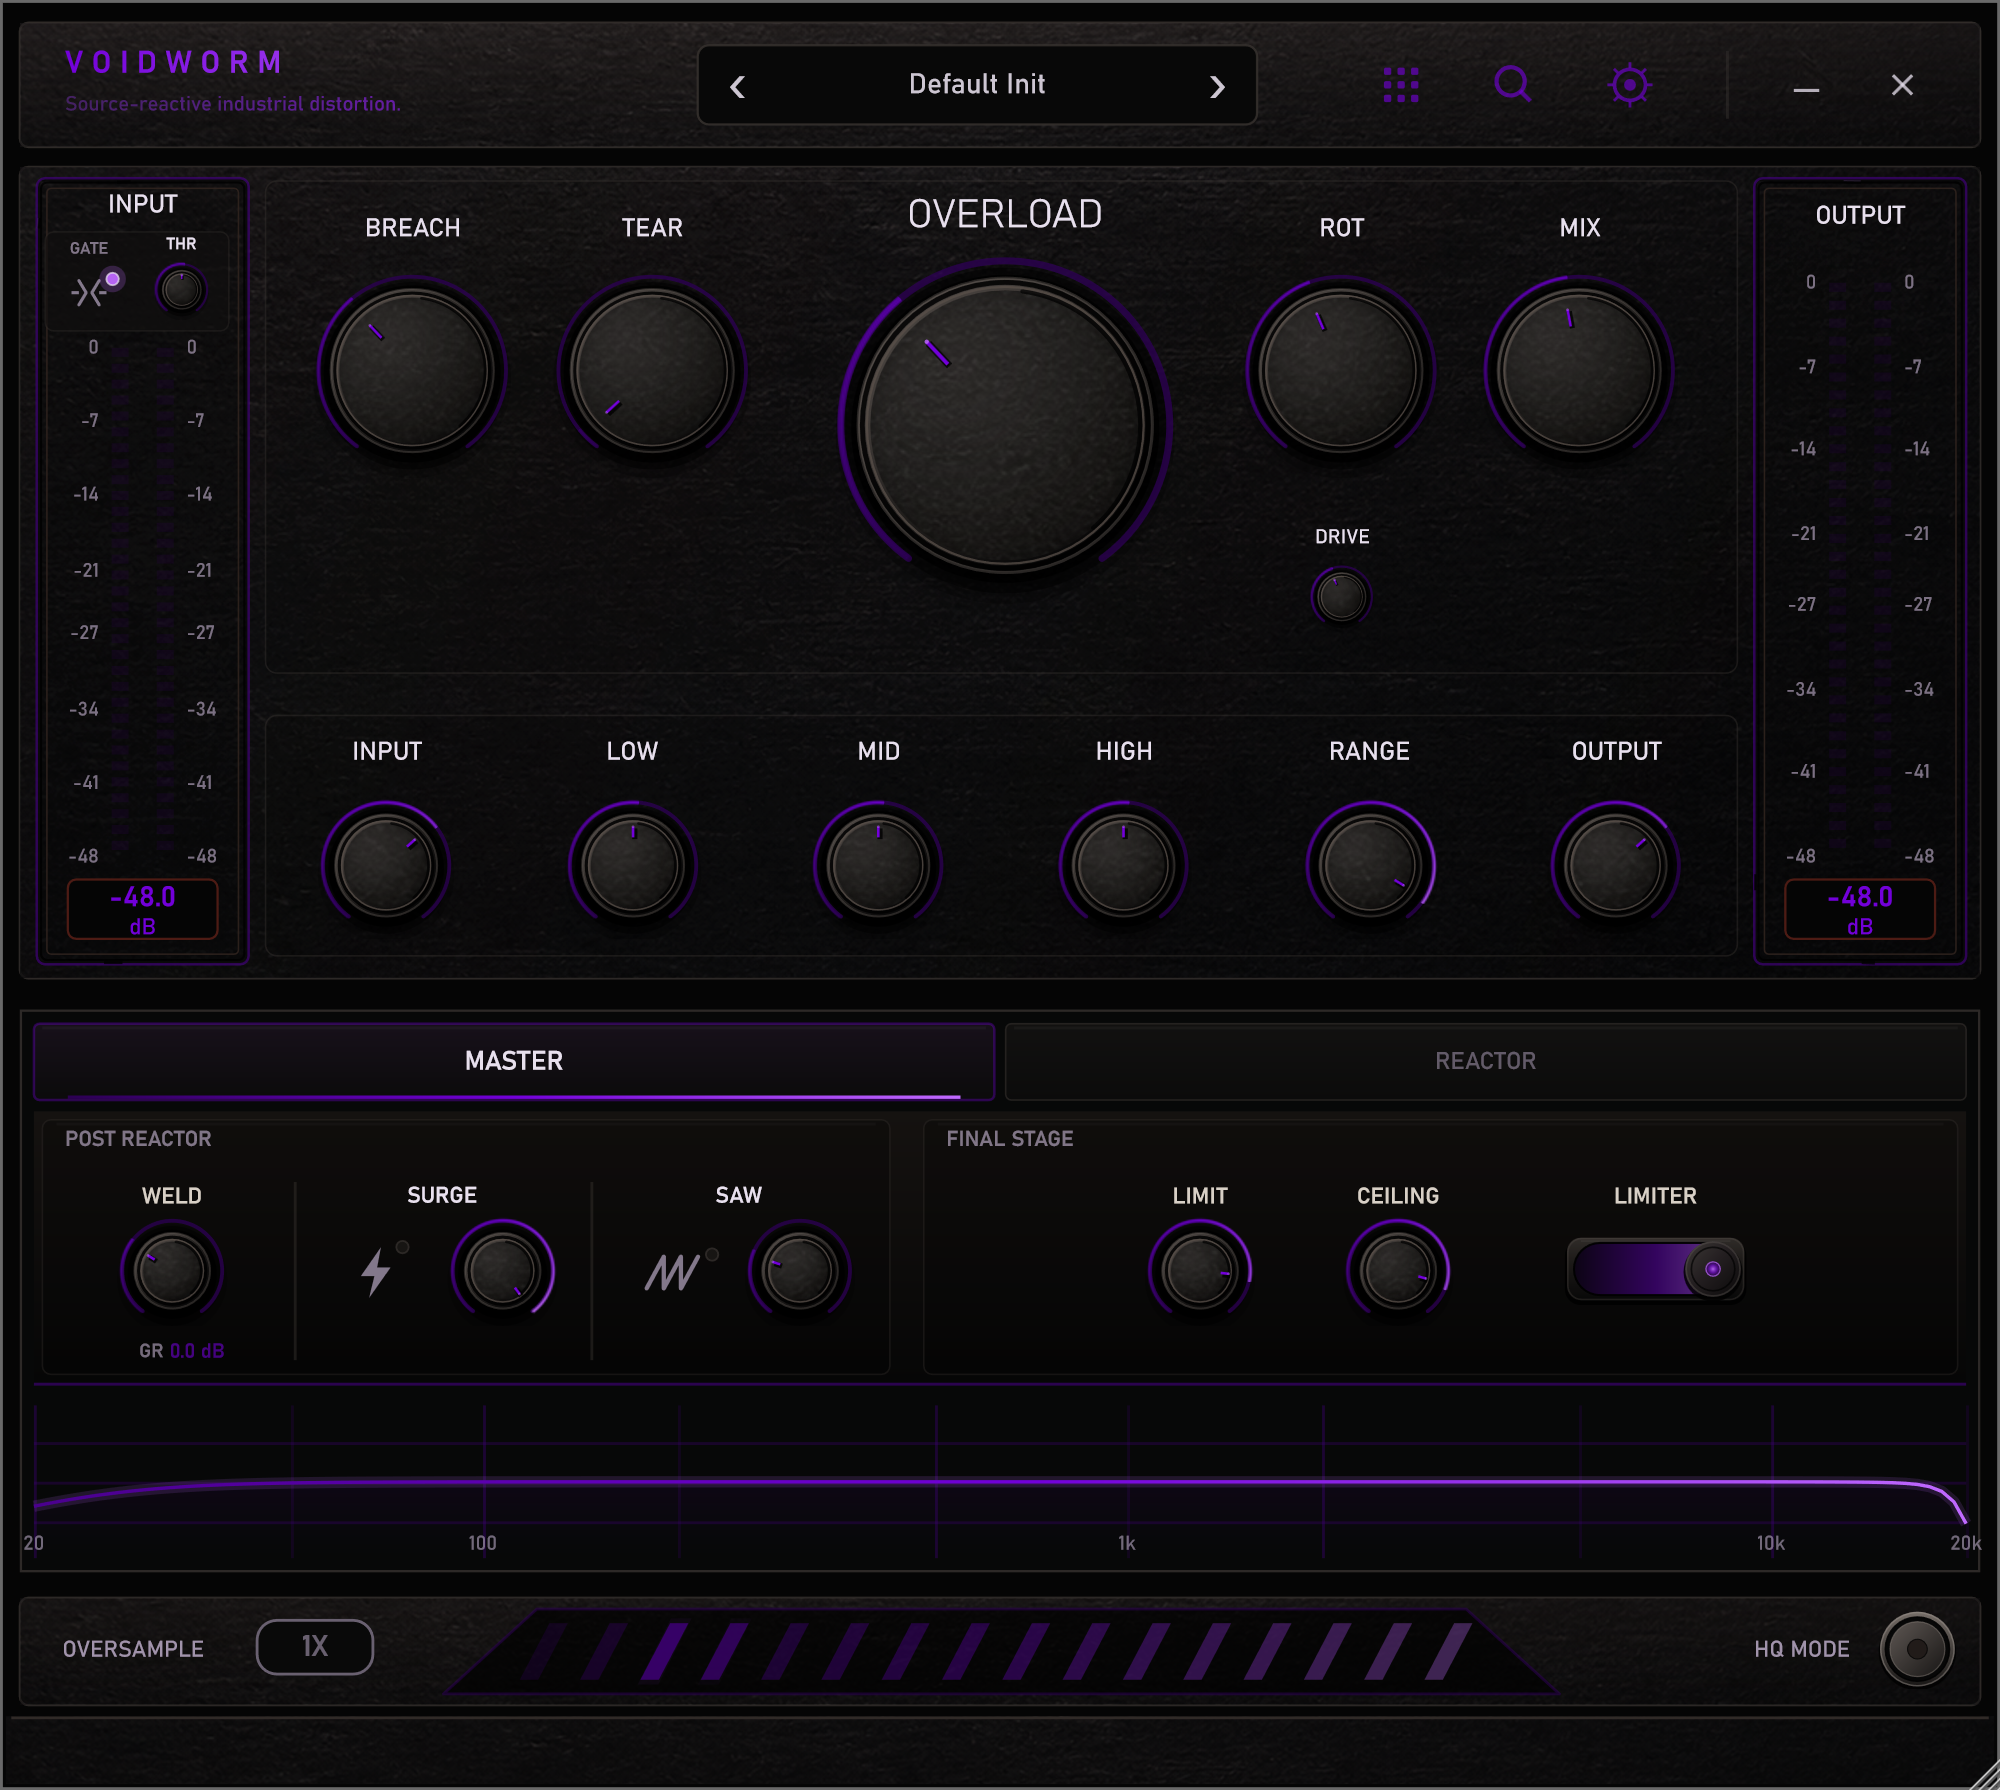Click the magnifier search icon
Viewport: 2000px width, 1790px height.
pyautogui.click(x=1513, y=85)
